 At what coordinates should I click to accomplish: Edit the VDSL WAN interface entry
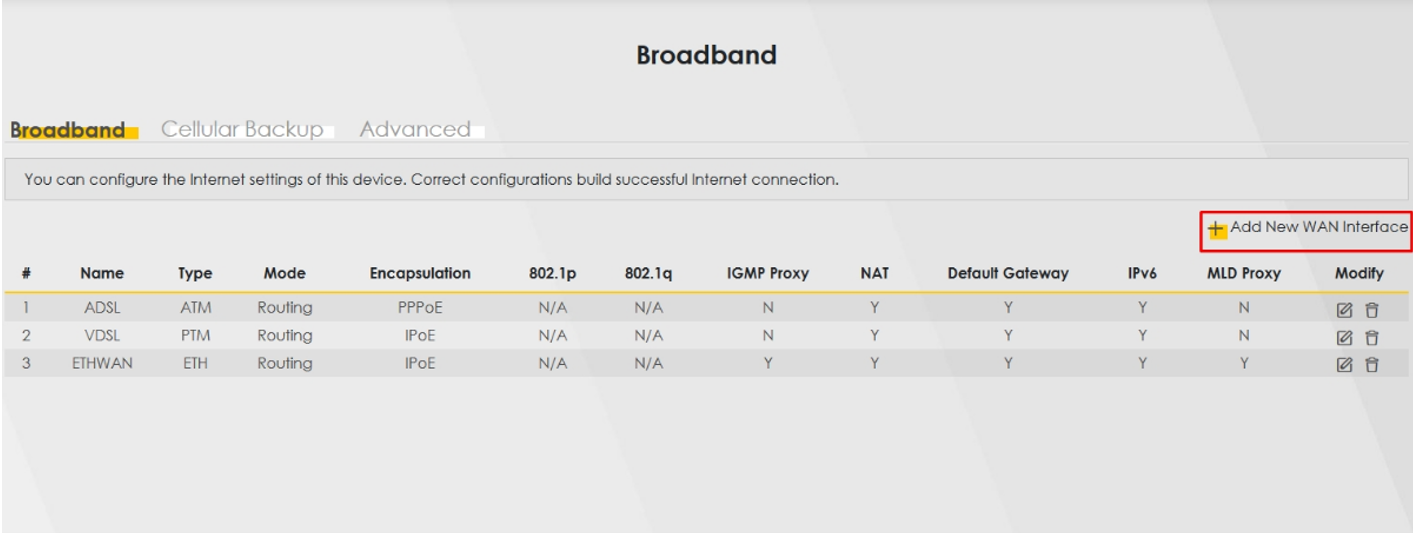(x=1345, y=337)
